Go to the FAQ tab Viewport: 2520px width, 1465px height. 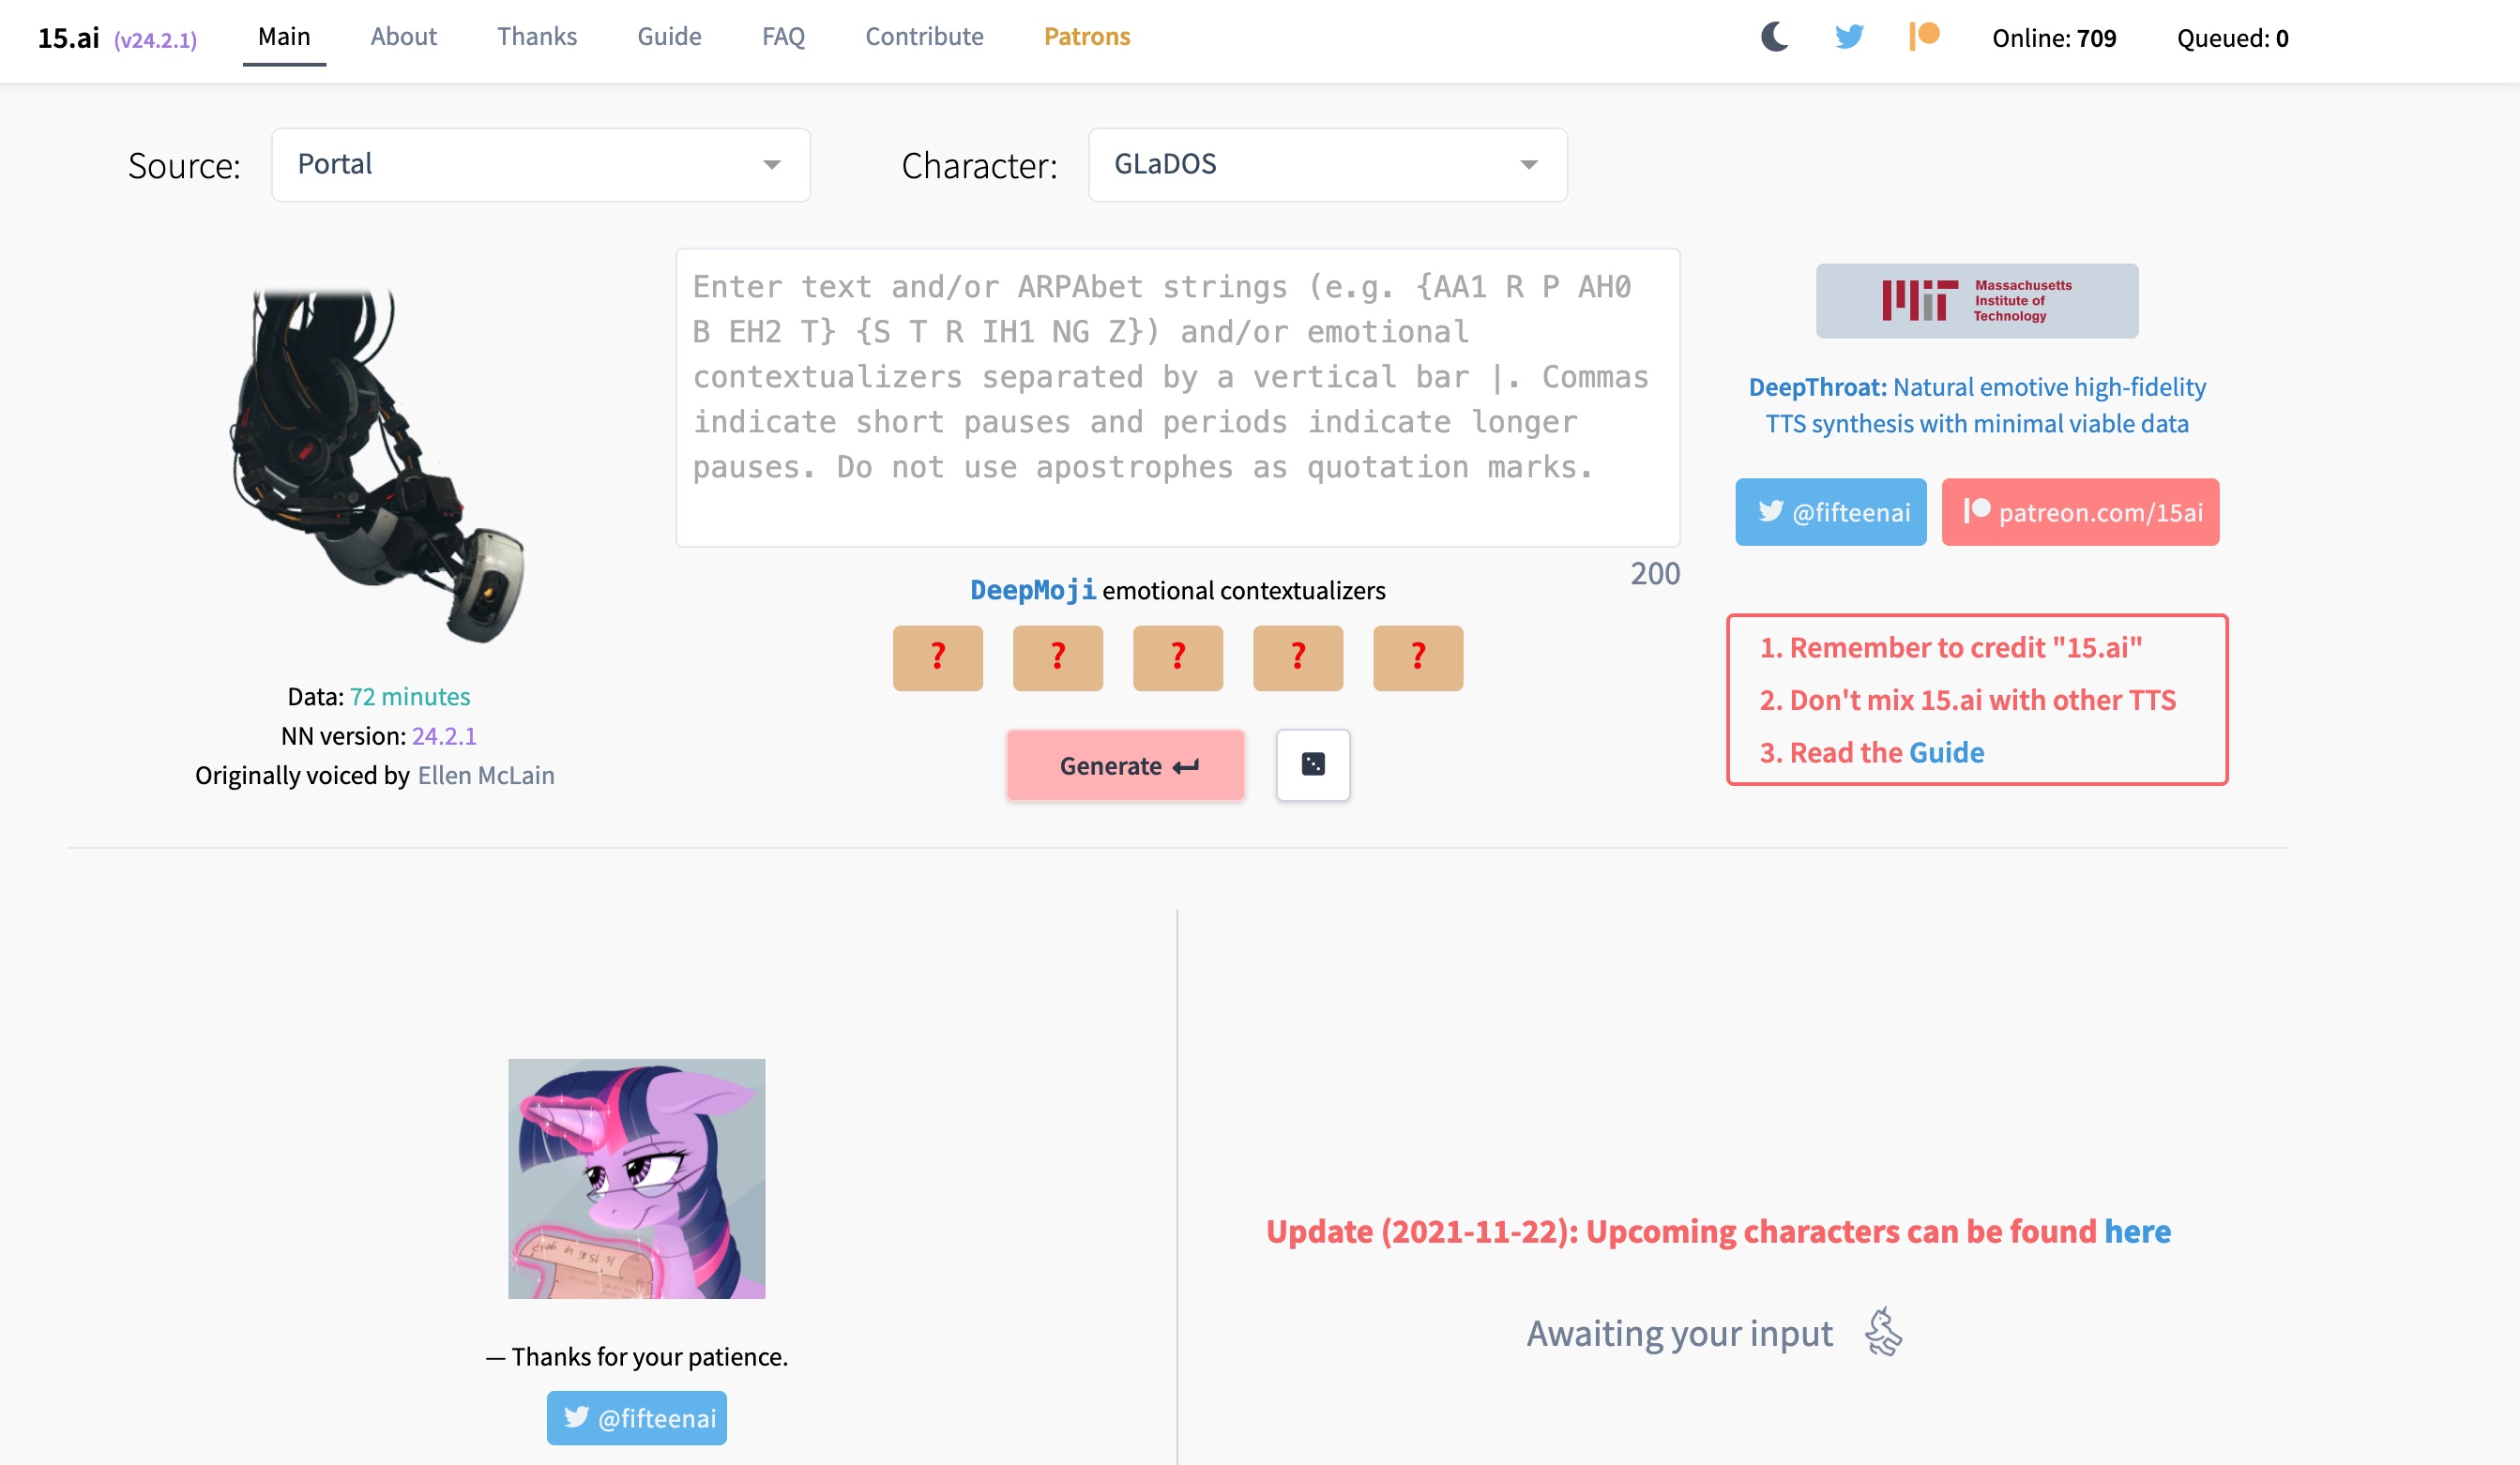(x=783, y=37)
